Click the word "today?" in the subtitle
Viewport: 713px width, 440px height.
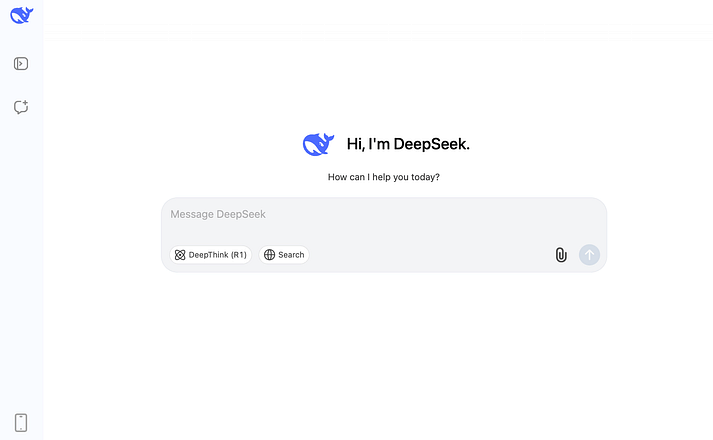coord(426,177)
